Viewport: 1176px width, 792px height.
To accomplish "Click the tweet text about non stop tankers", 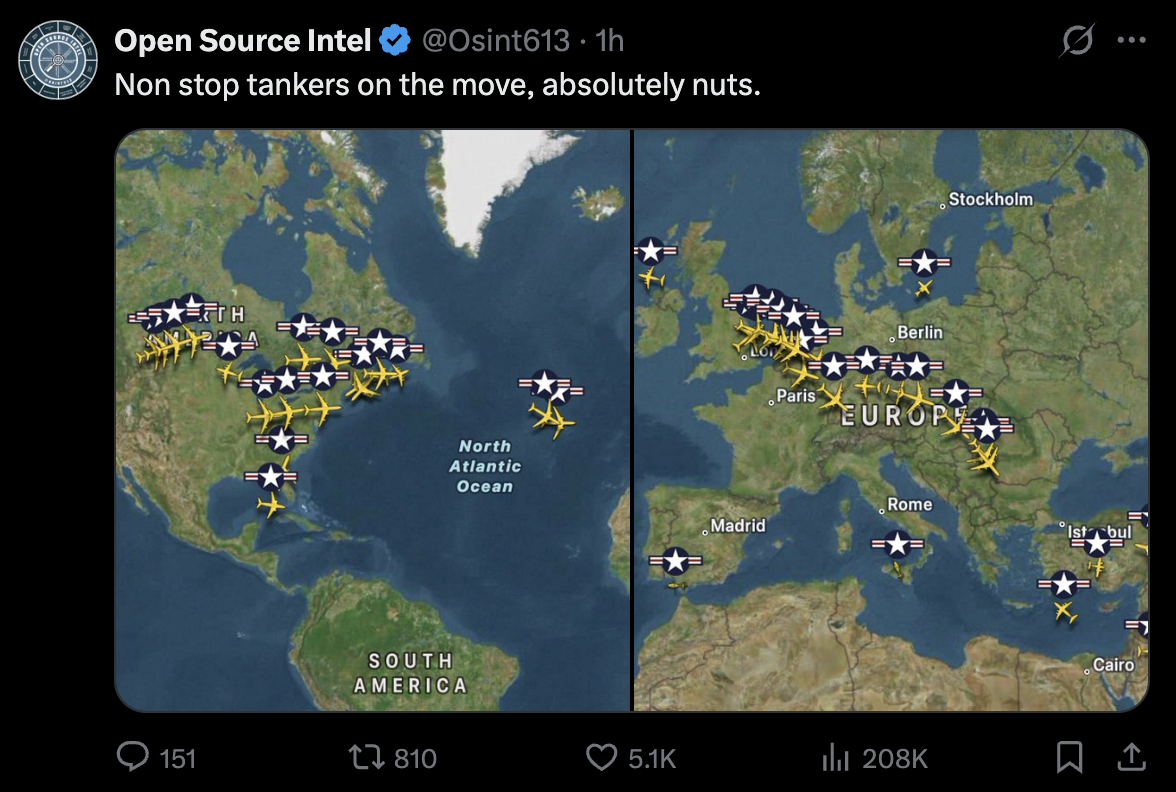I will click(x=438, y=84).
